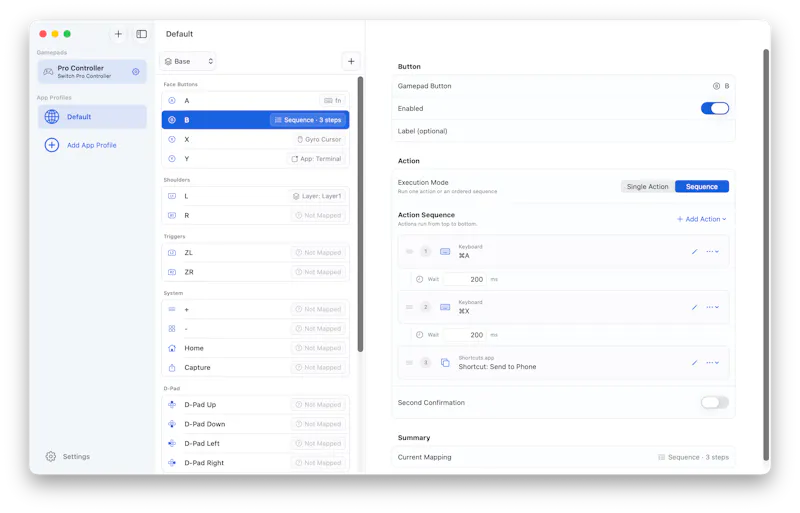Click the minus button grid icon

172,329
